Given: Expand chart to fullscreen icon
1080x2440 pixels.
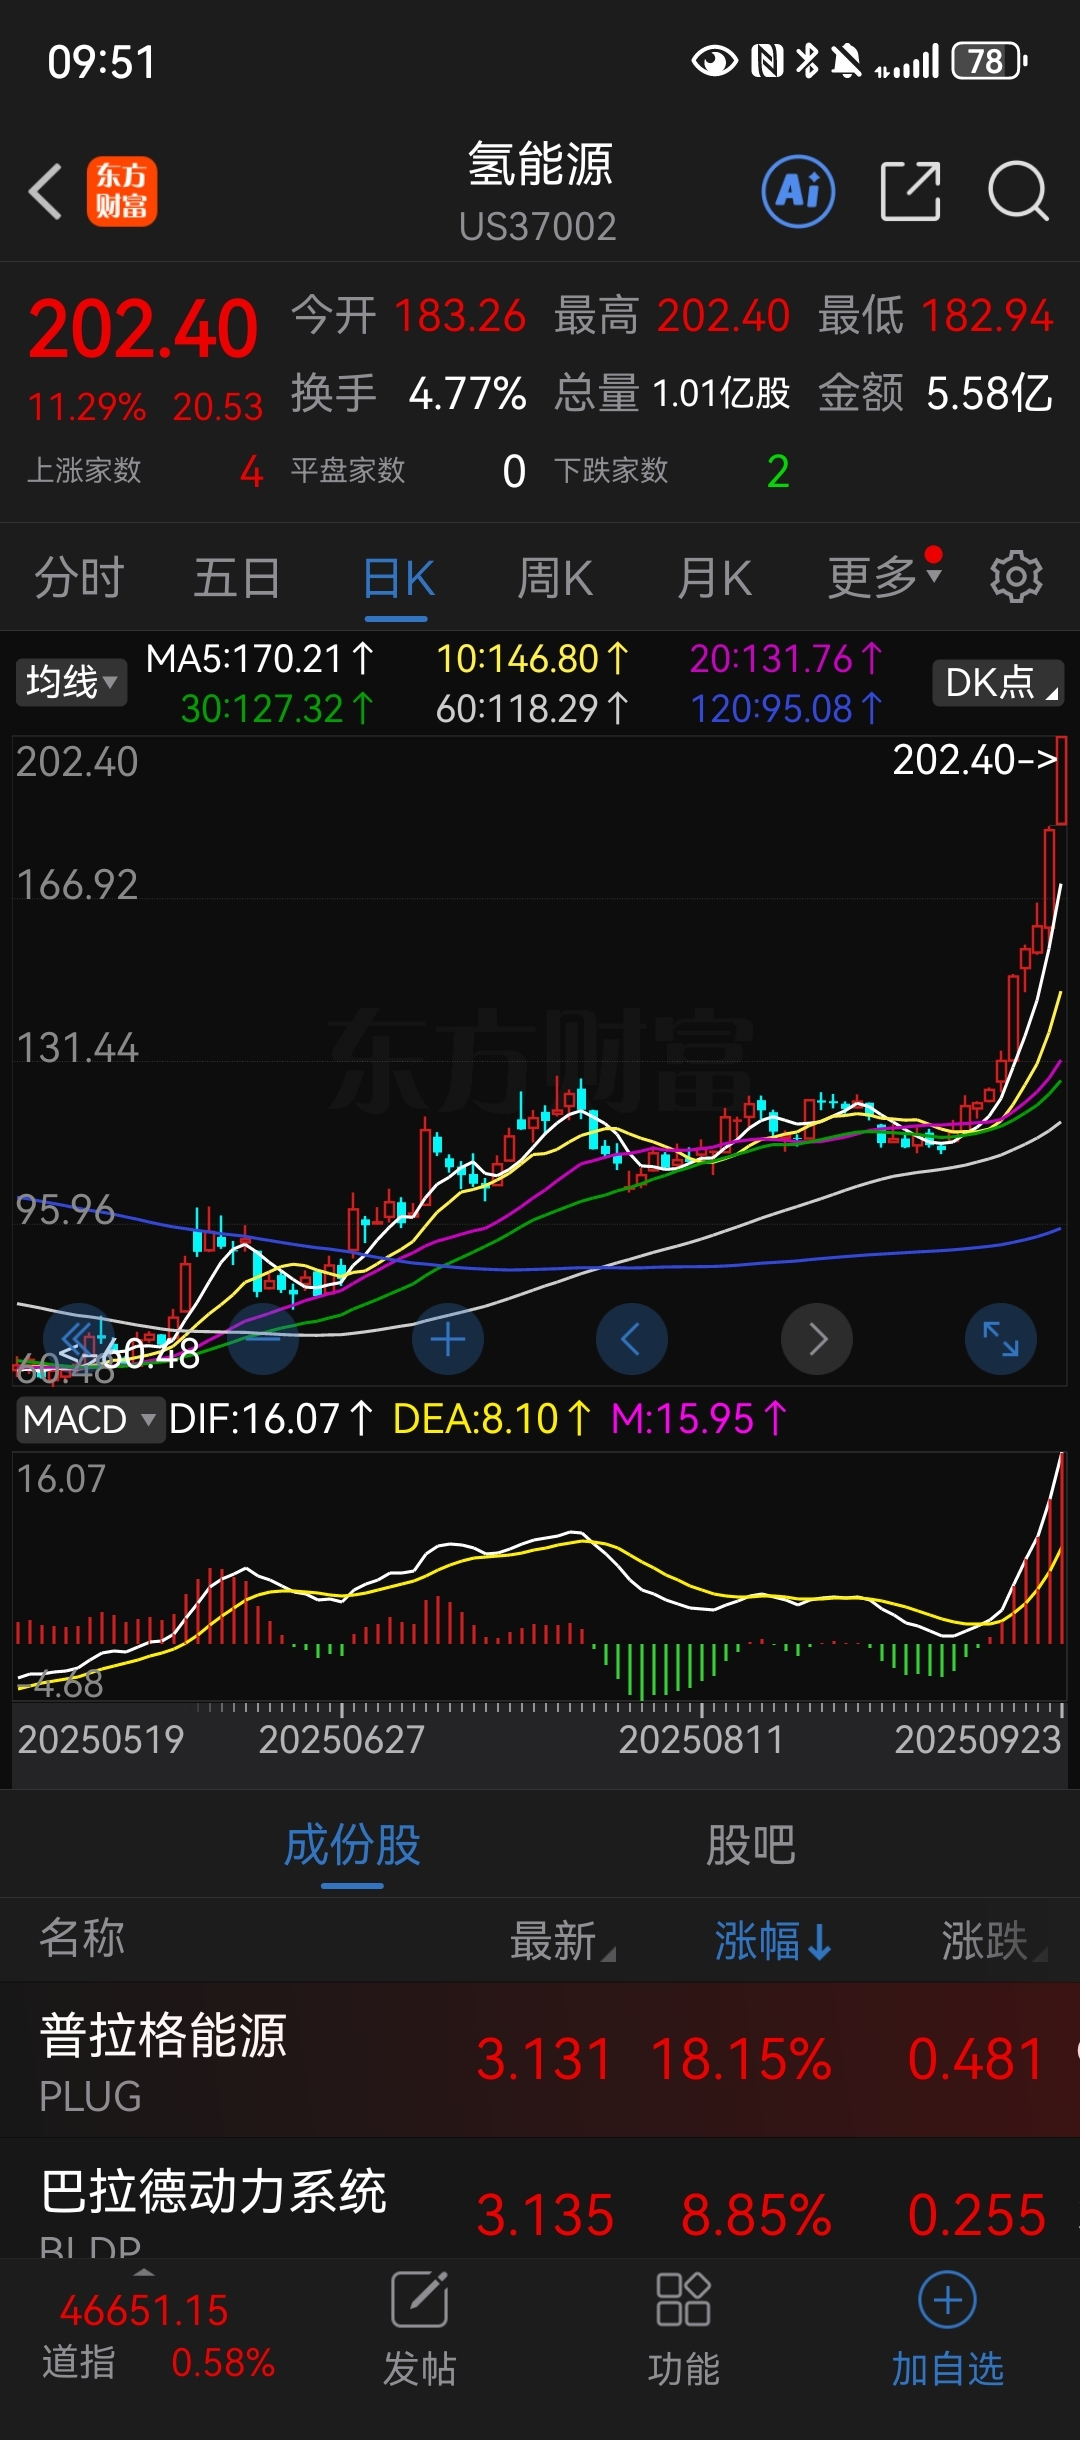Looking at the screenshot, I should [1000, 1338].
